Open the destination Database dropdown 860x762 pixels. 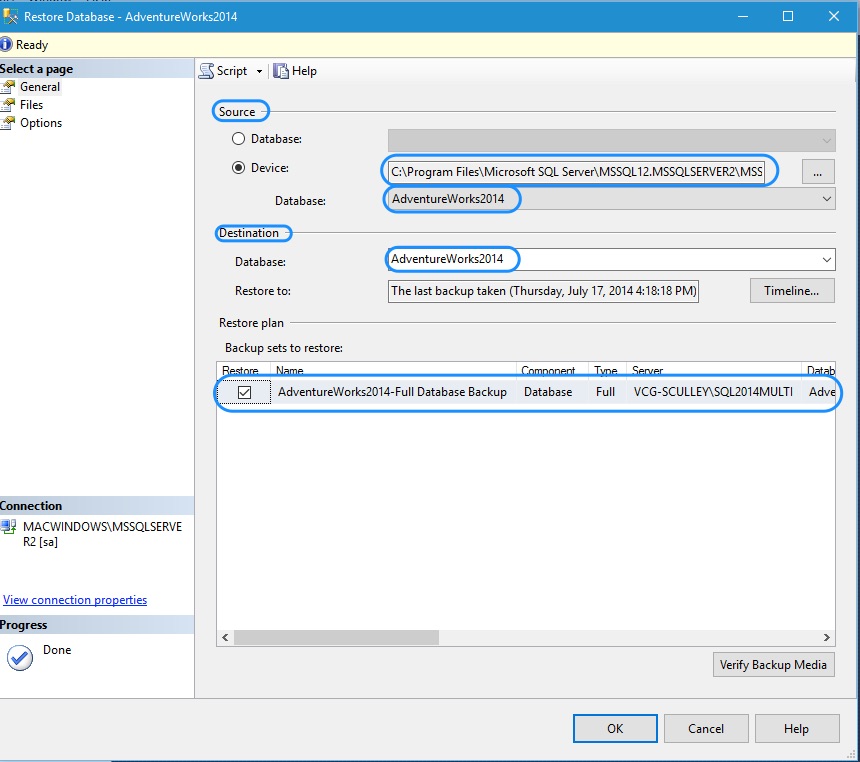click(826, 259)
